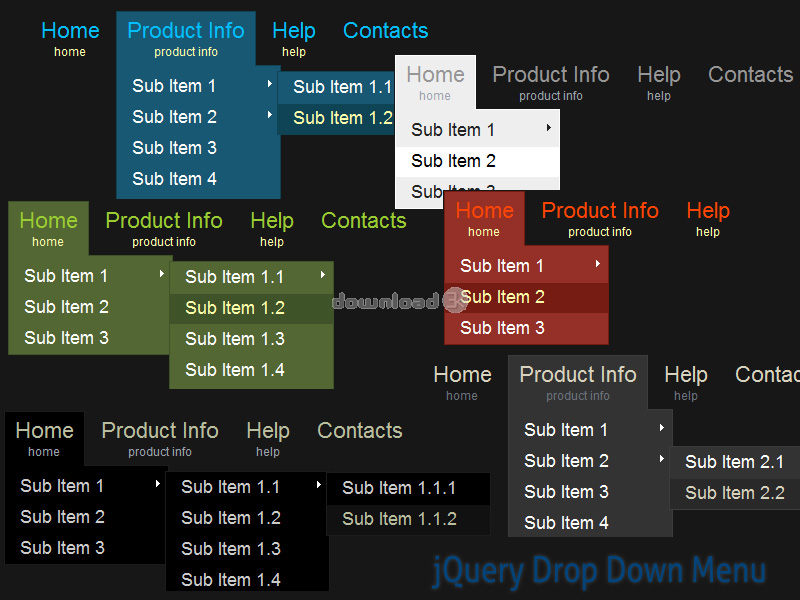The image size is (800, 600).
Task: Select Sub Item 1.3 in green submenu
Action: pos(252,339)
